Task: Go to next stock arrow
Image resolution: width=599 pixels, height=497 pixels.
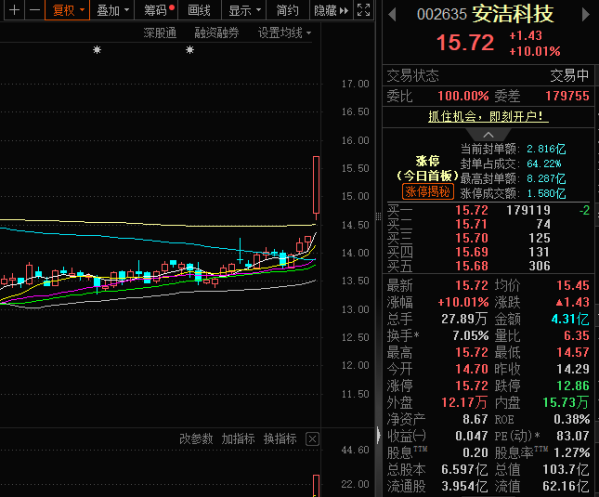Action: 586,15
